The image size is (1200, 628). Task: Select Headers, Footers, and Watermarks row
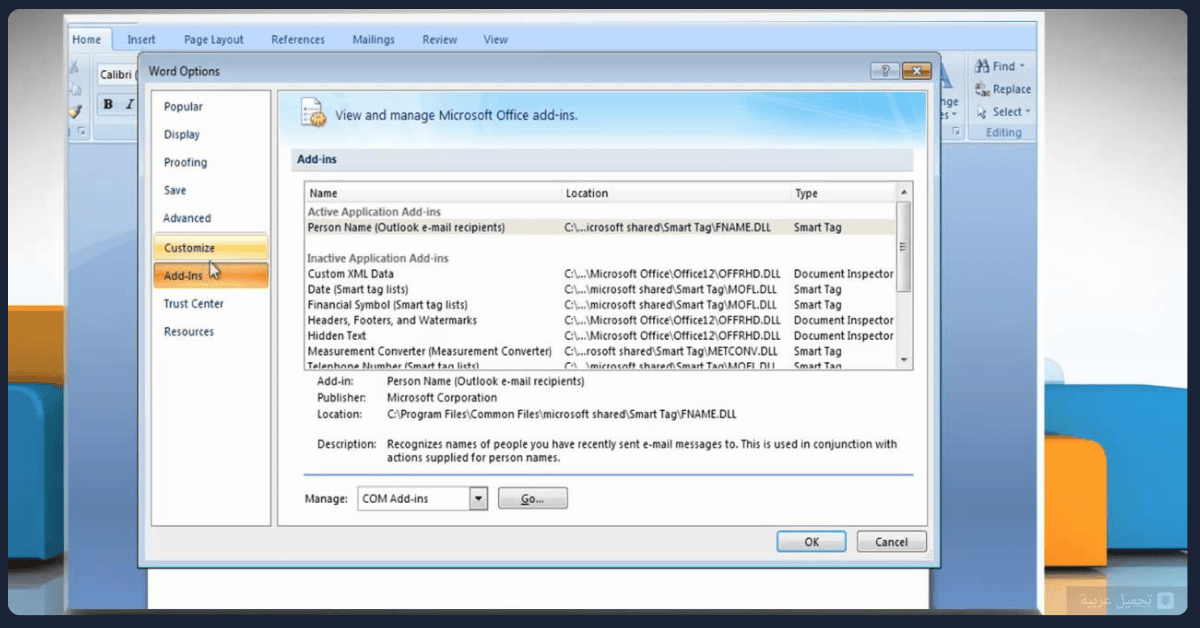[x=600, y=321]
